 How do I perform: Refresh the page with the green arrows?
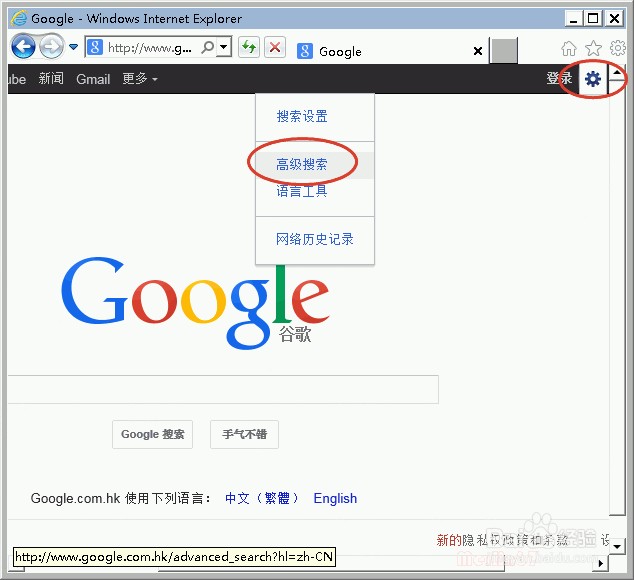249,48
